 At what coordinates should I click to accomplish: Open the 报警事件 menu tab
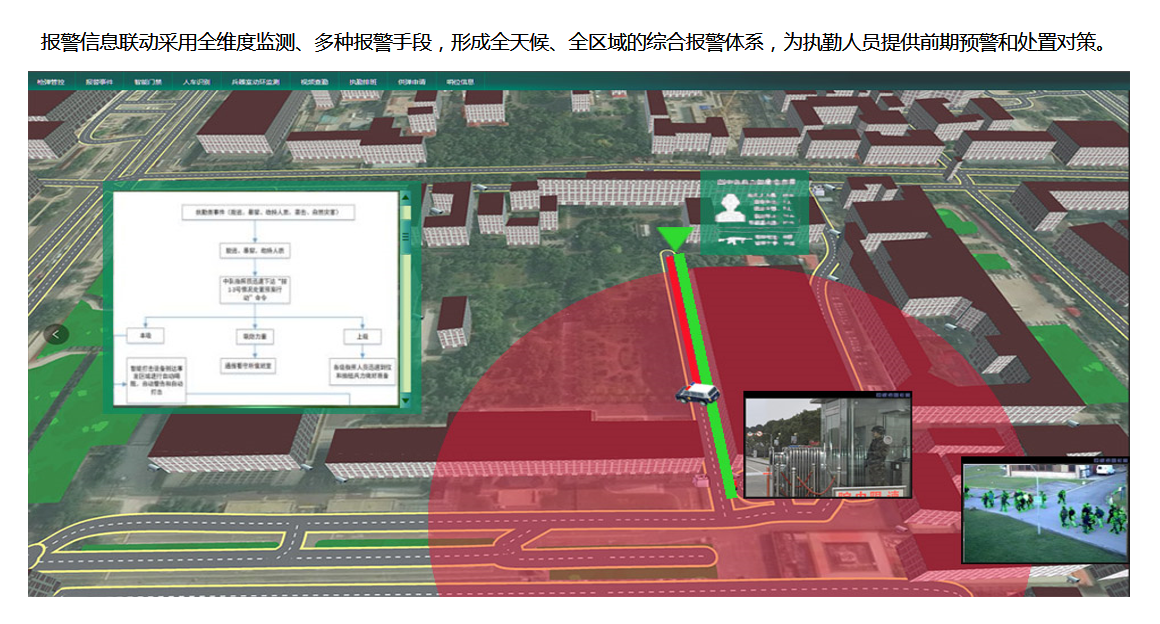pos(99,82)
